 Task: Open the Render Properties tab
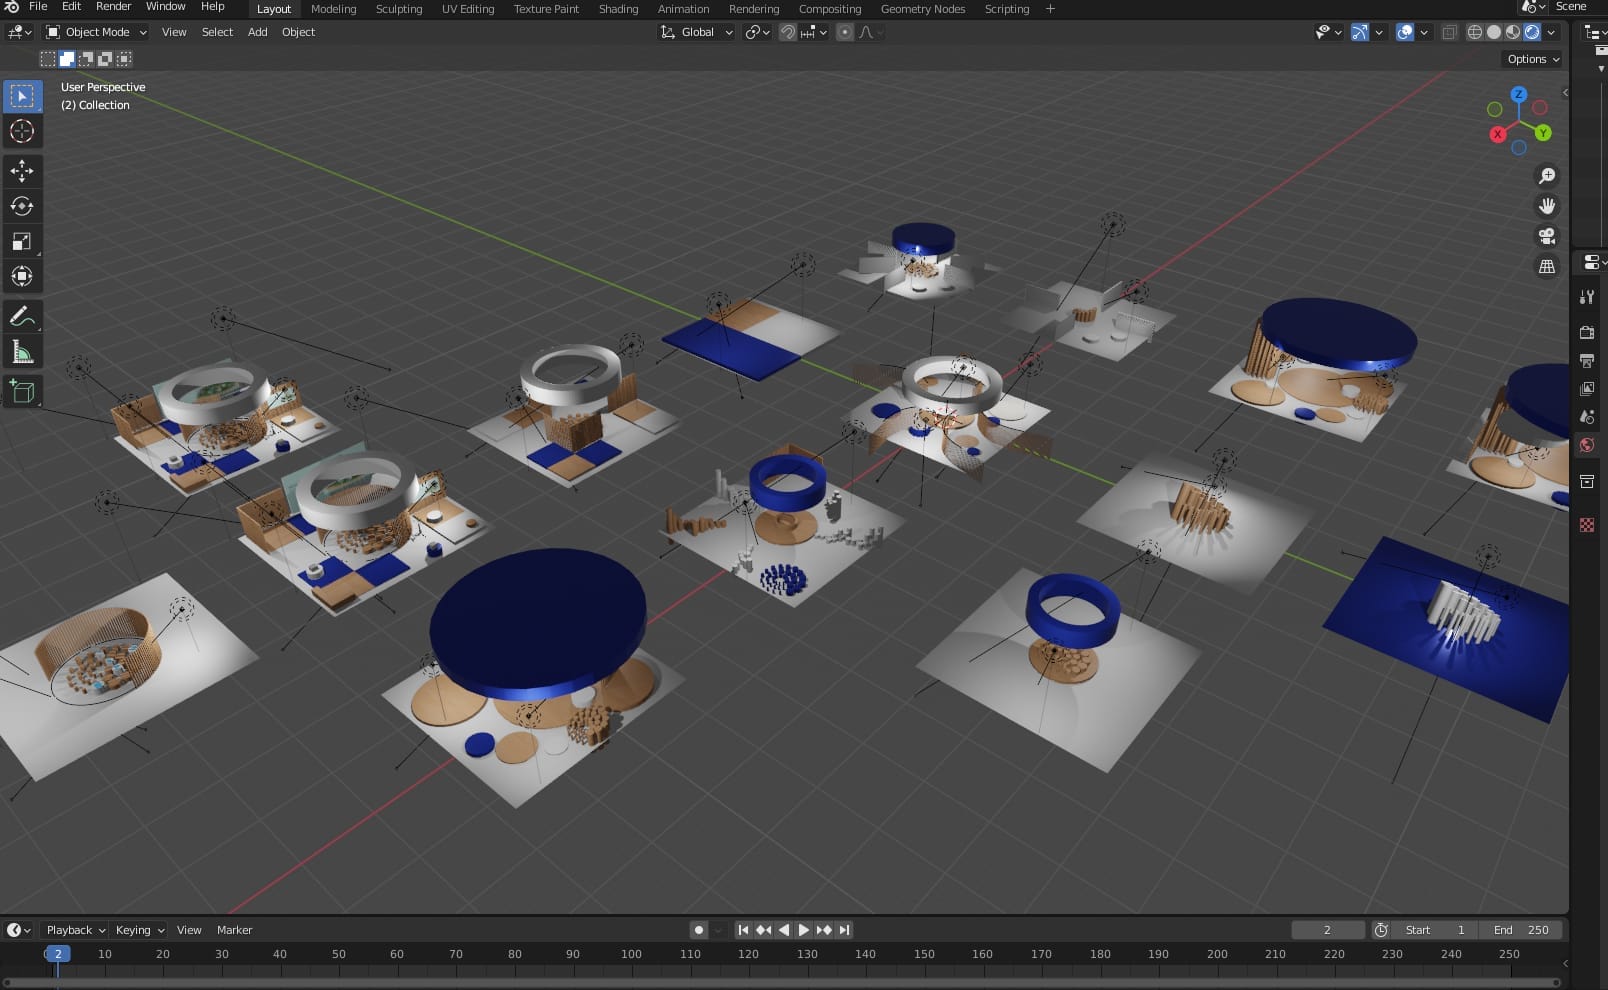1586,332
